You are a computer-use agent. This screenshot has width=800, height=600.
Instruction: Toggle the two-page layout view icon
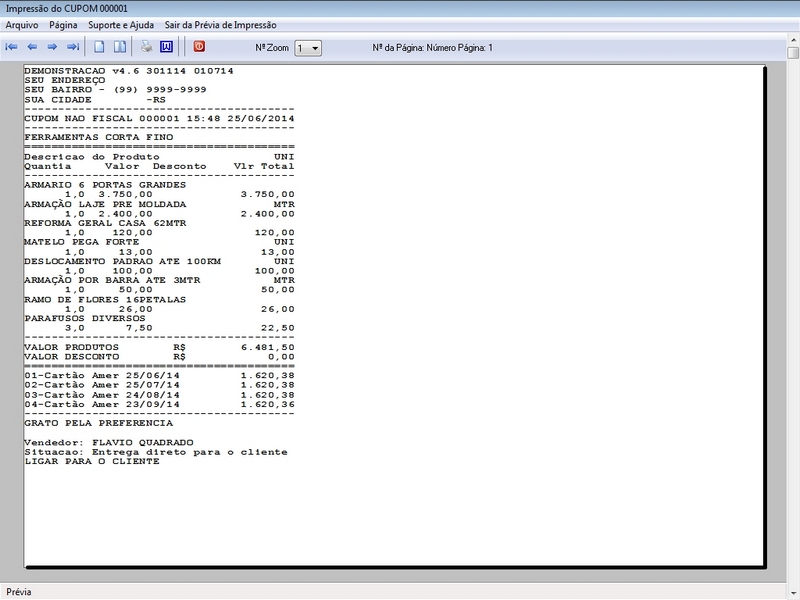[120, 45]
